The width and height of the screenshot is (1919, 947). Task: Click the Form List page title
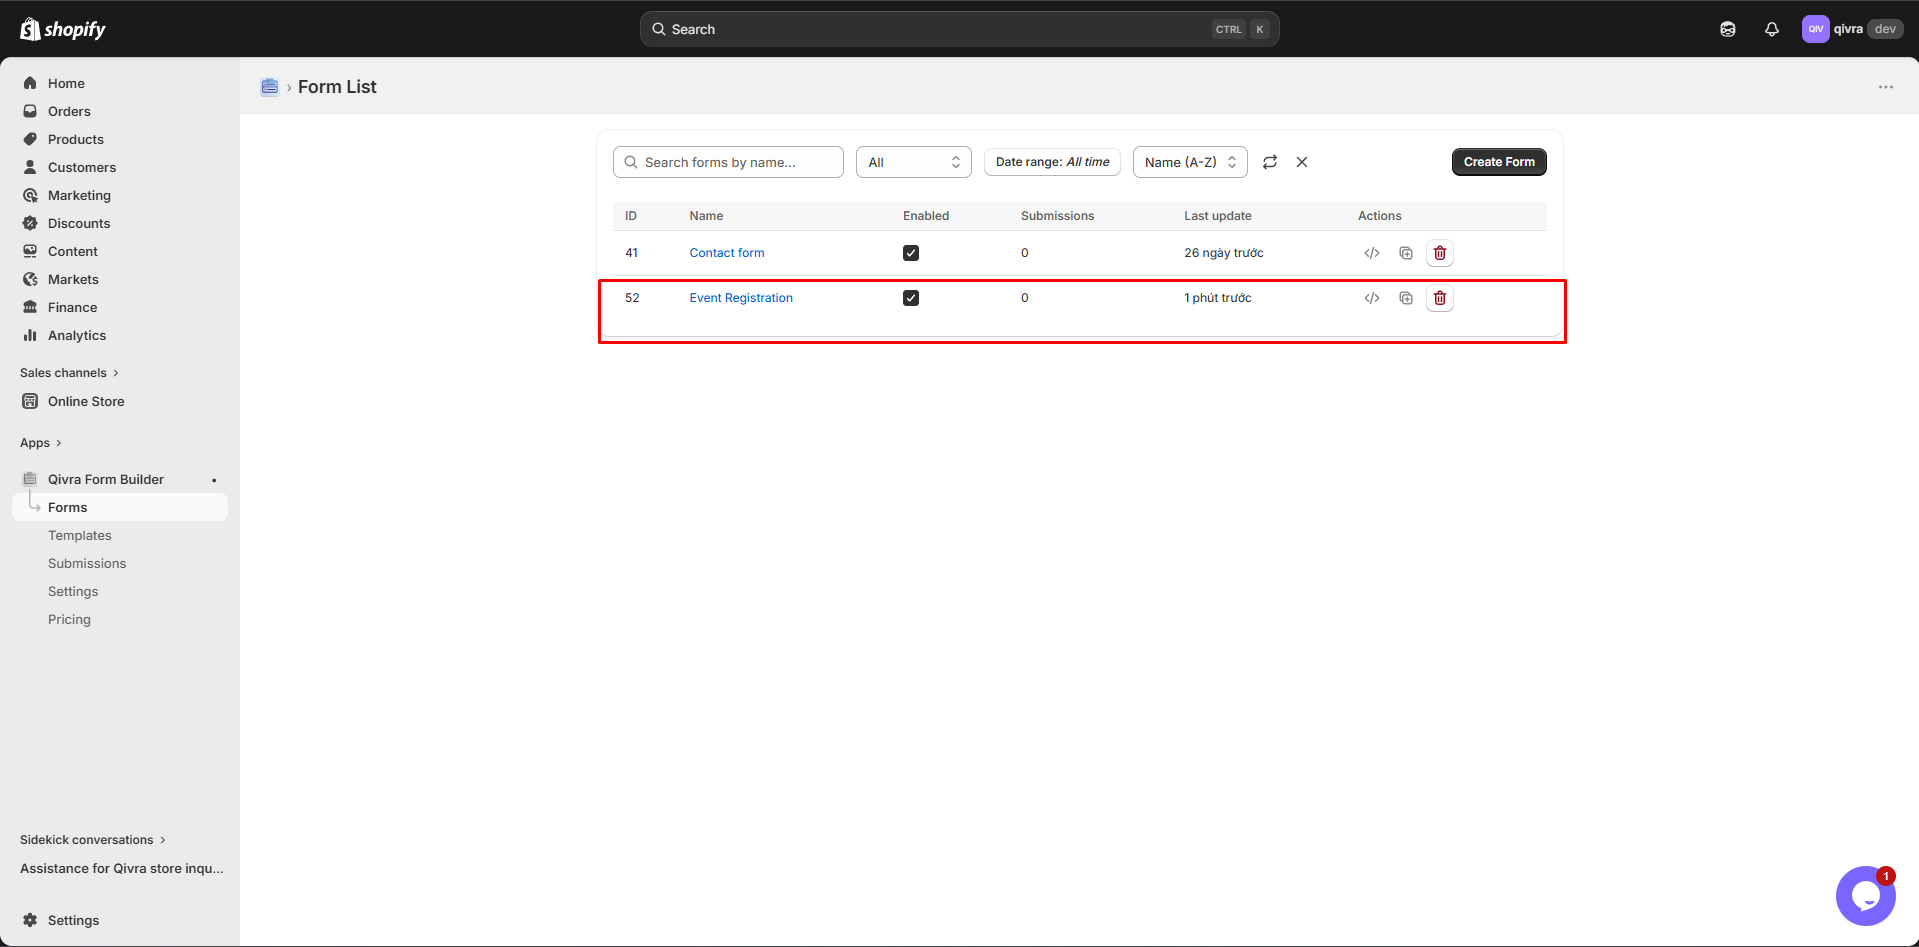[x=337, y=87]
